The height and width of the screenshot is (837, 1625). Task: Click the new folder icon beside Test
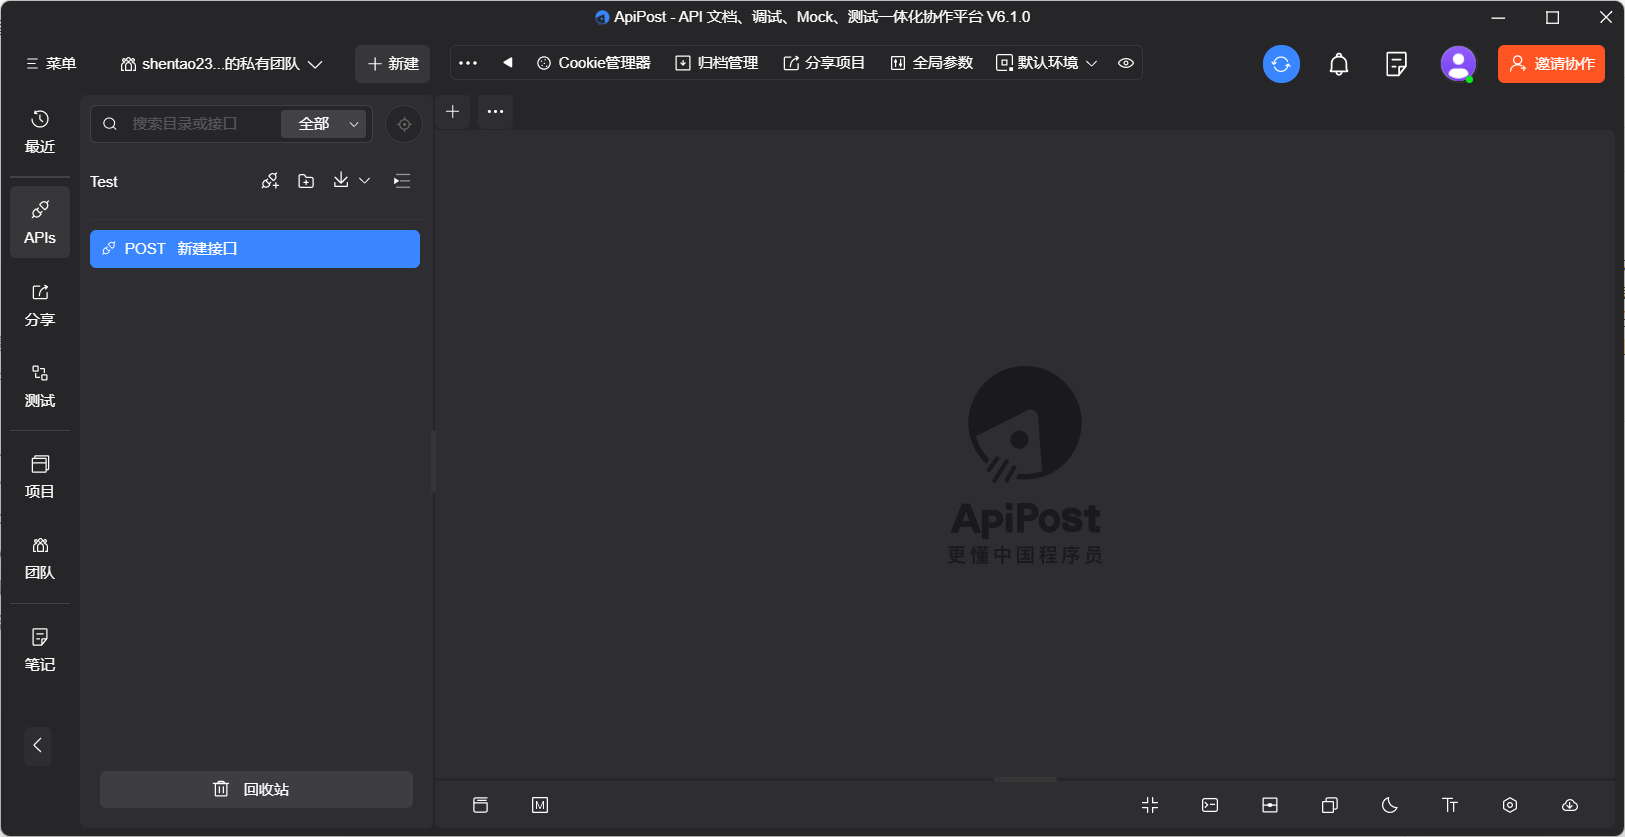point(306,181)
